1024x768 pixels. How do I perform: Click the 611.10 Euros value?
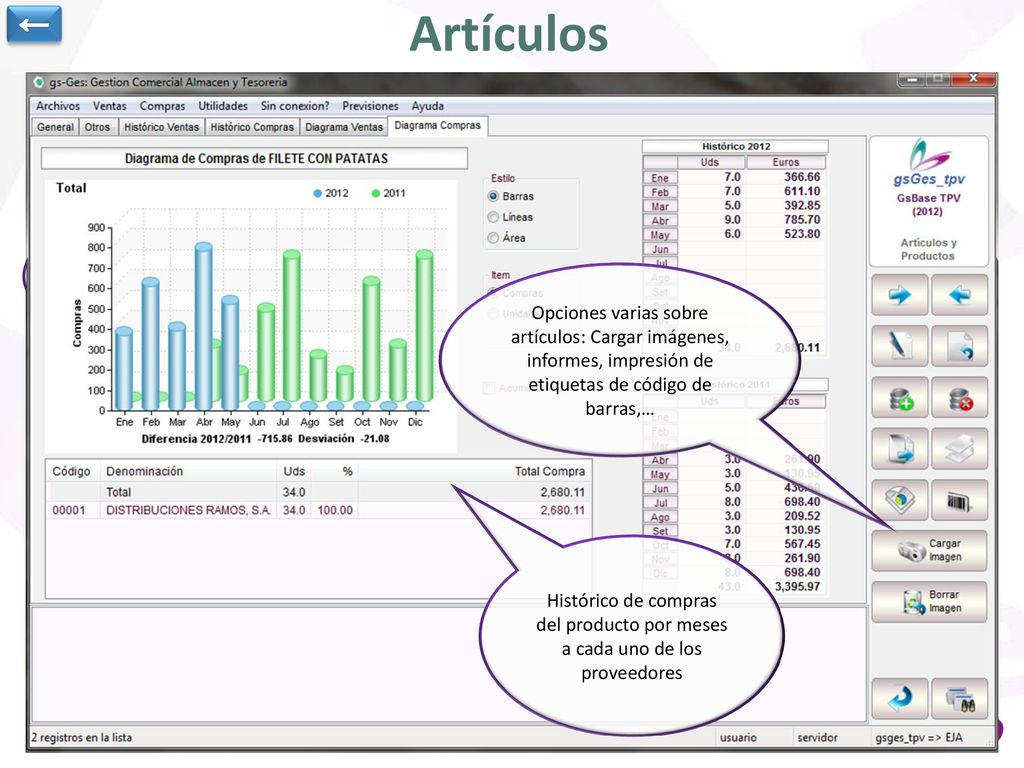pyautogui.click(x=802, y=191)
